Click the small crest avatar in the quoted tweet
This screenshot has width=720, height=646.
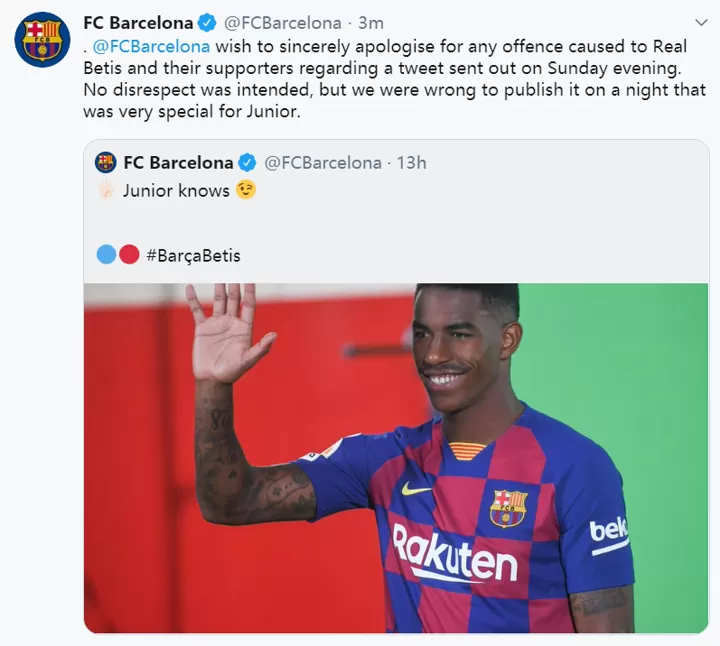pyautogui.click(x=106, y=162)
